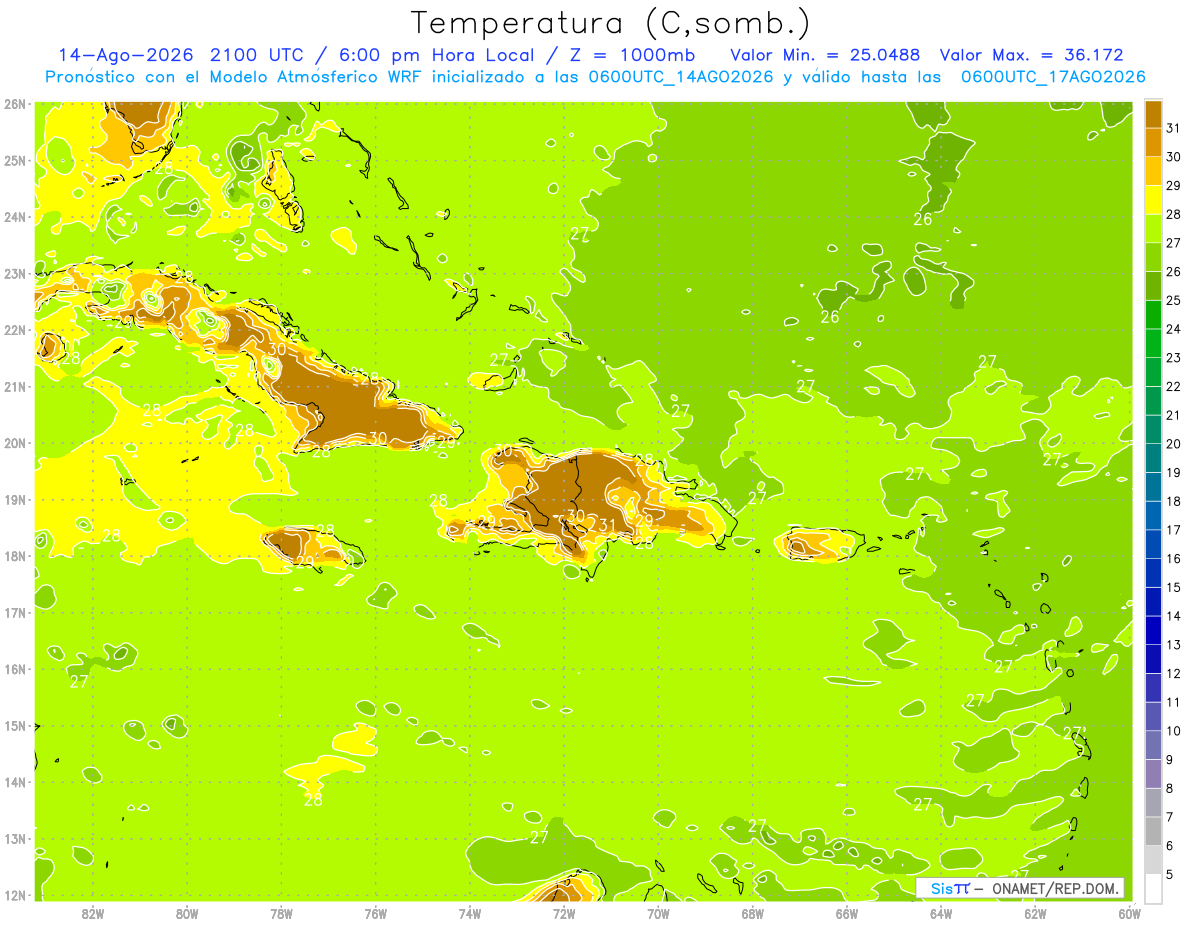Pick the lime swatch between 27 and 28

click(x=1153, y=228)
